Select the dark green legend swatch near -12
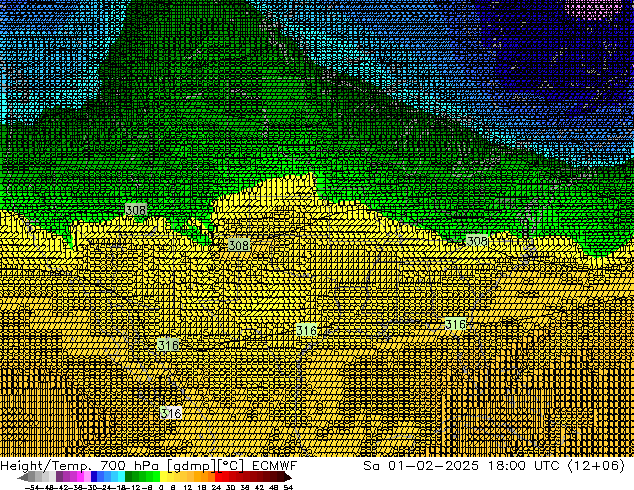 point(129,477)
